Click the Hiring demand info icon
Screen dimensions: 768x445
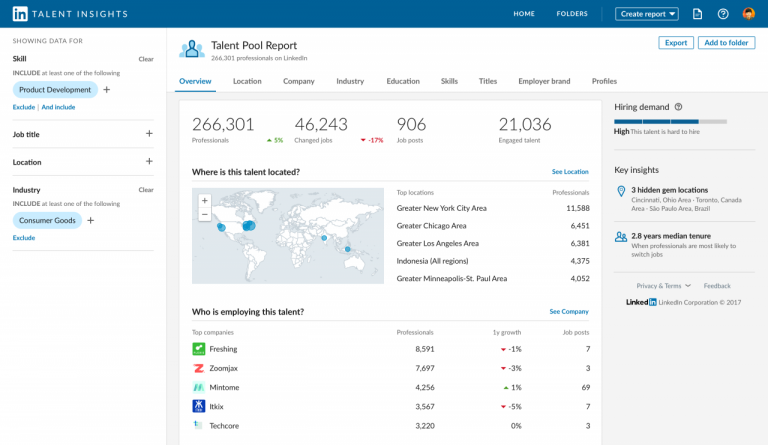[x=678, y=107]
